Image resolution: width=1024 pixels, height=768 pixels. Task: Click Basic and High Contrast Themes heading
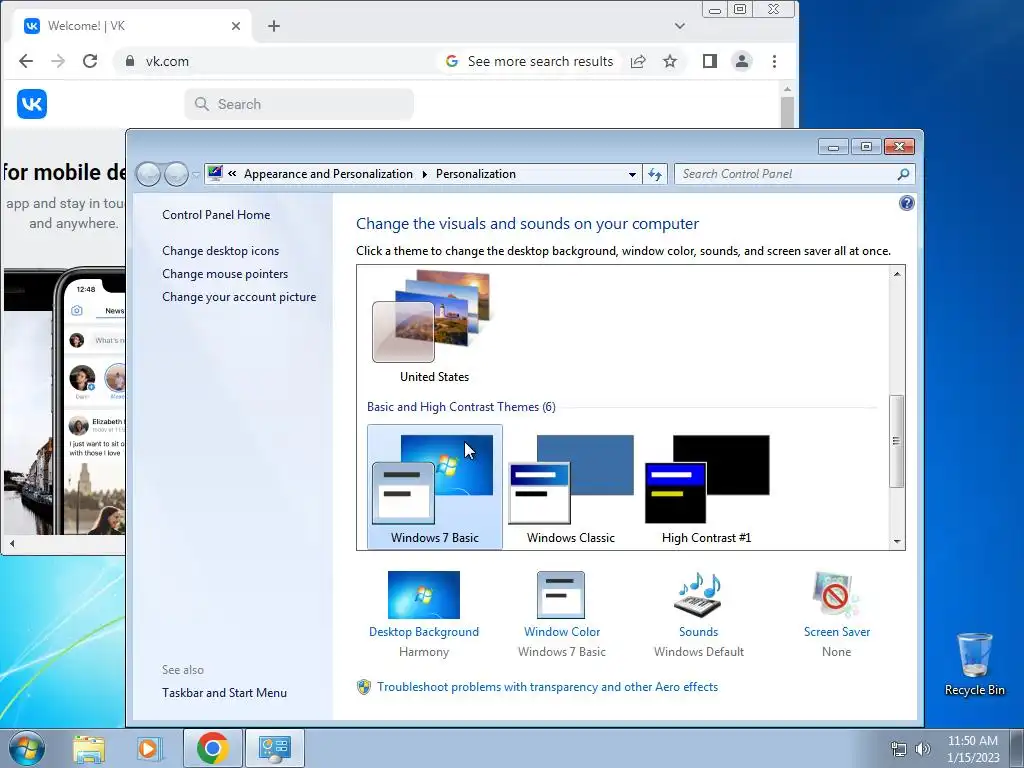(x=461, y=407)
